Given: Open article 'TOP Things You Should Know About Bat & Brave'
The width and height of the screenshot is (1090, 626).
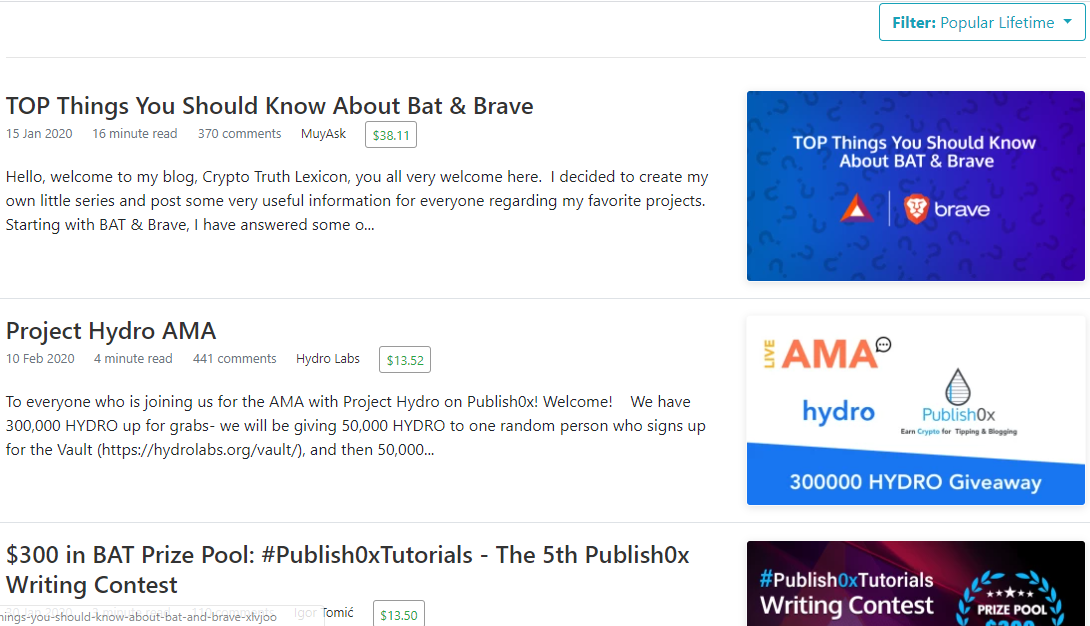Looking at the screenshot, I should (x=270, y=106).
